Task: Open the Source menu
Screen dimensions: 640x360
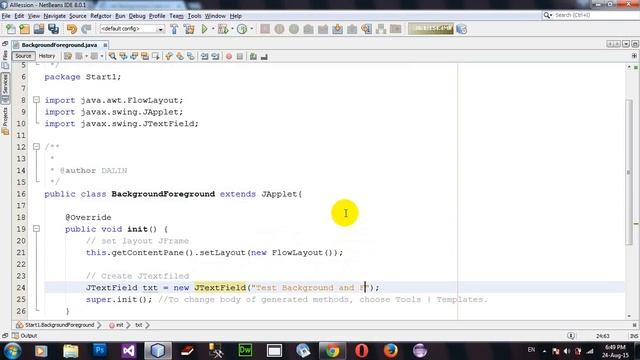Action: click(x=78, y=16)
